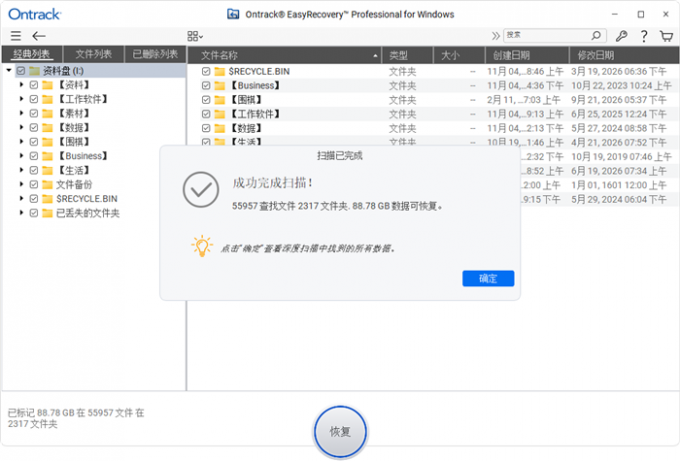Click 【围棋】 row name in file list
Viewport: 680px width, 461px height.
245,100
